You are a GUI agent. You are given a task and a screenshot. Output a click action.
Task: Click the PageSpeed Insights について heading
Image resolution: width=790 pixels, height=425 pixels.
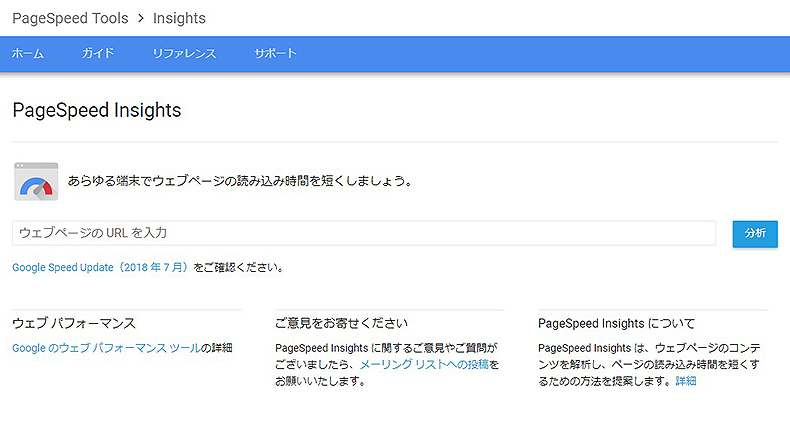616,323
